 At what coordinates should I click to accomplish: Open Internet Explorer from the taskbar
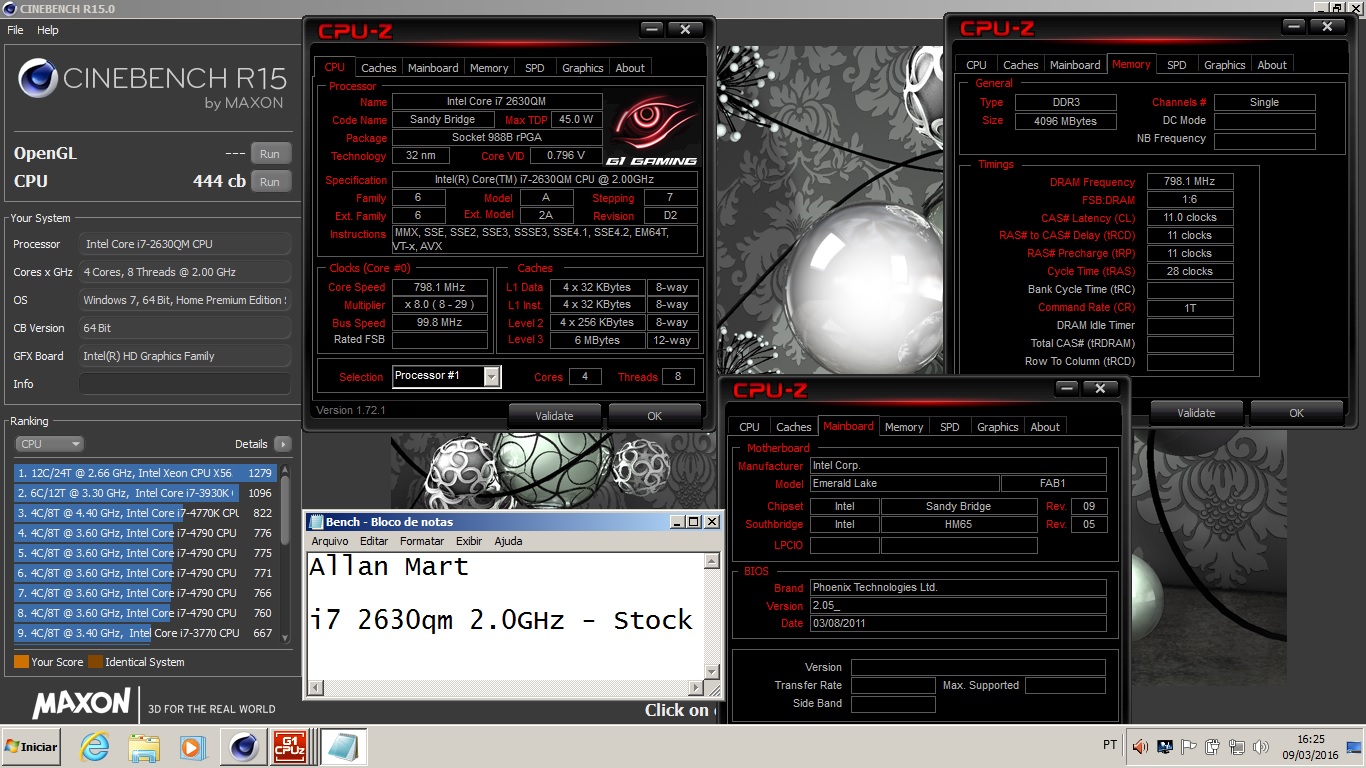pyautogui.click(x=94, y=746)
